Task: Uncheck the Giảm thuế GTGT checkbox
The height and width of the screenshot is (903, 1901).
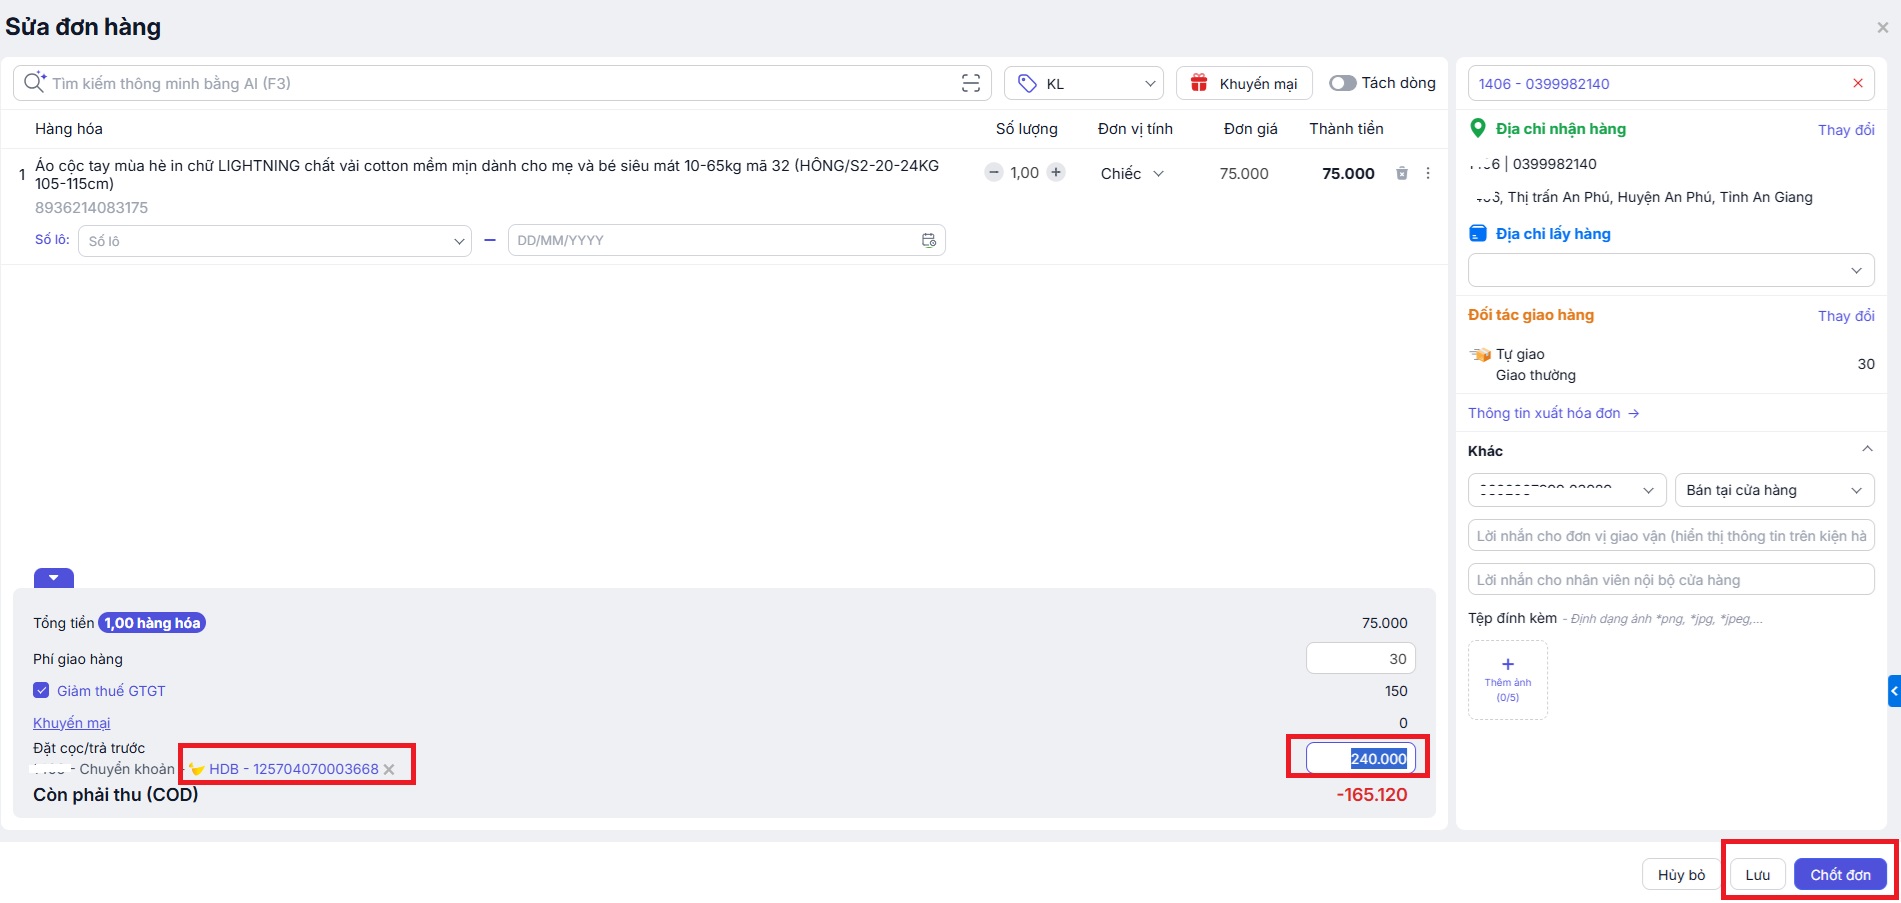Action: point(41,690)
